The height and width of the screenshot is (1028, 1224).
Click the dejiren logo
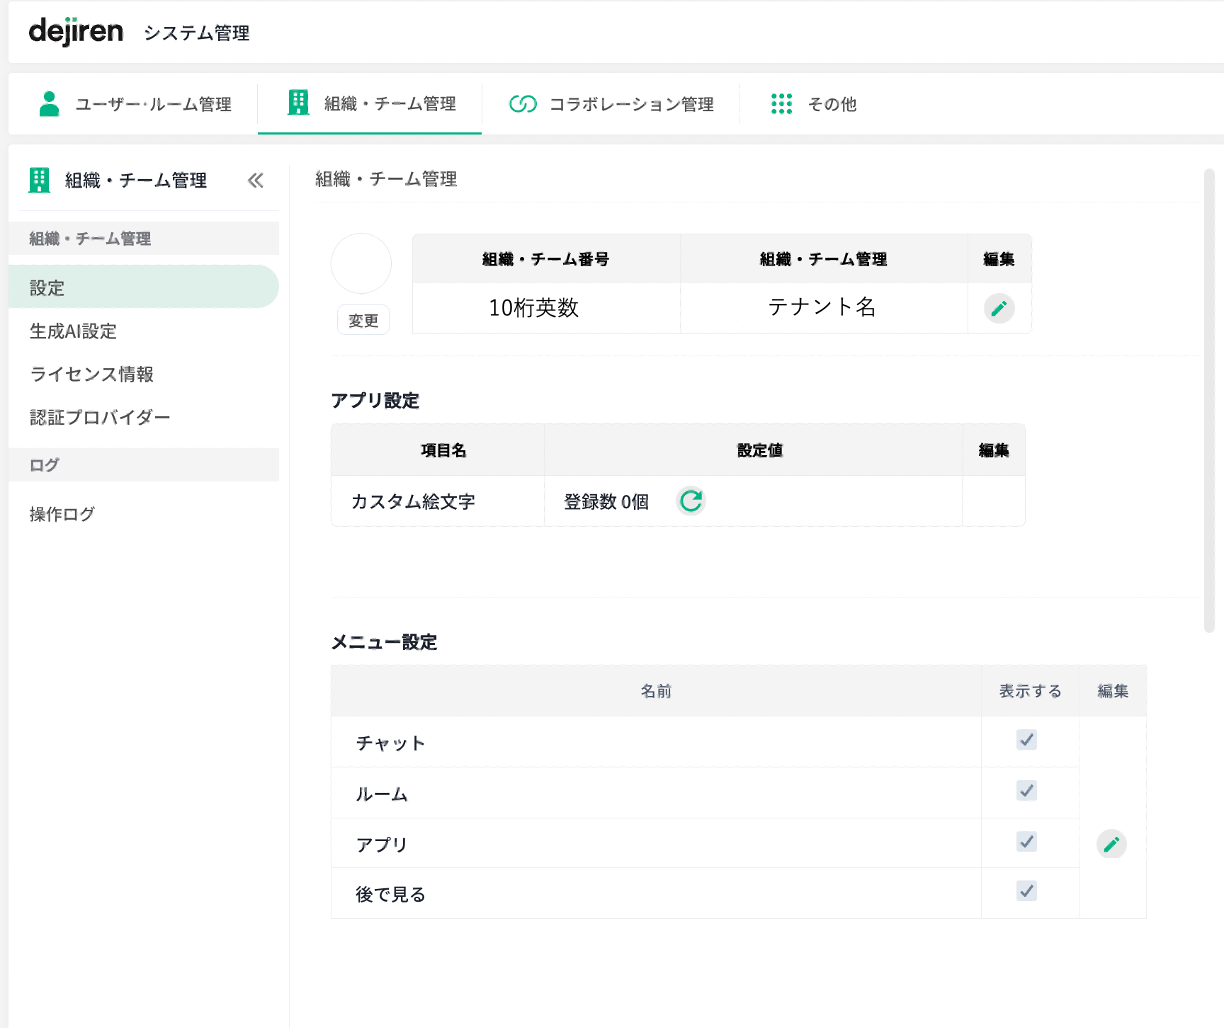(x=76, y=32)
